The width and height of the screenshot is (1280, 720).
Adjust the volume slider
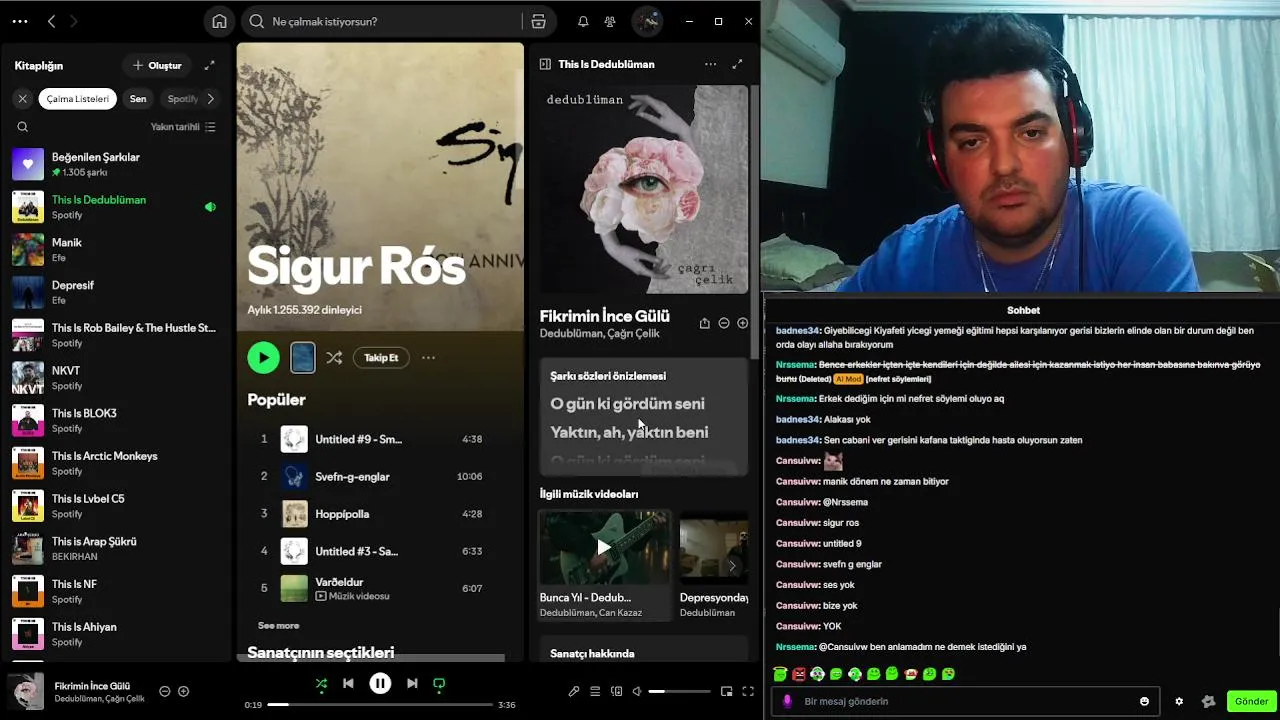[679, 691]
